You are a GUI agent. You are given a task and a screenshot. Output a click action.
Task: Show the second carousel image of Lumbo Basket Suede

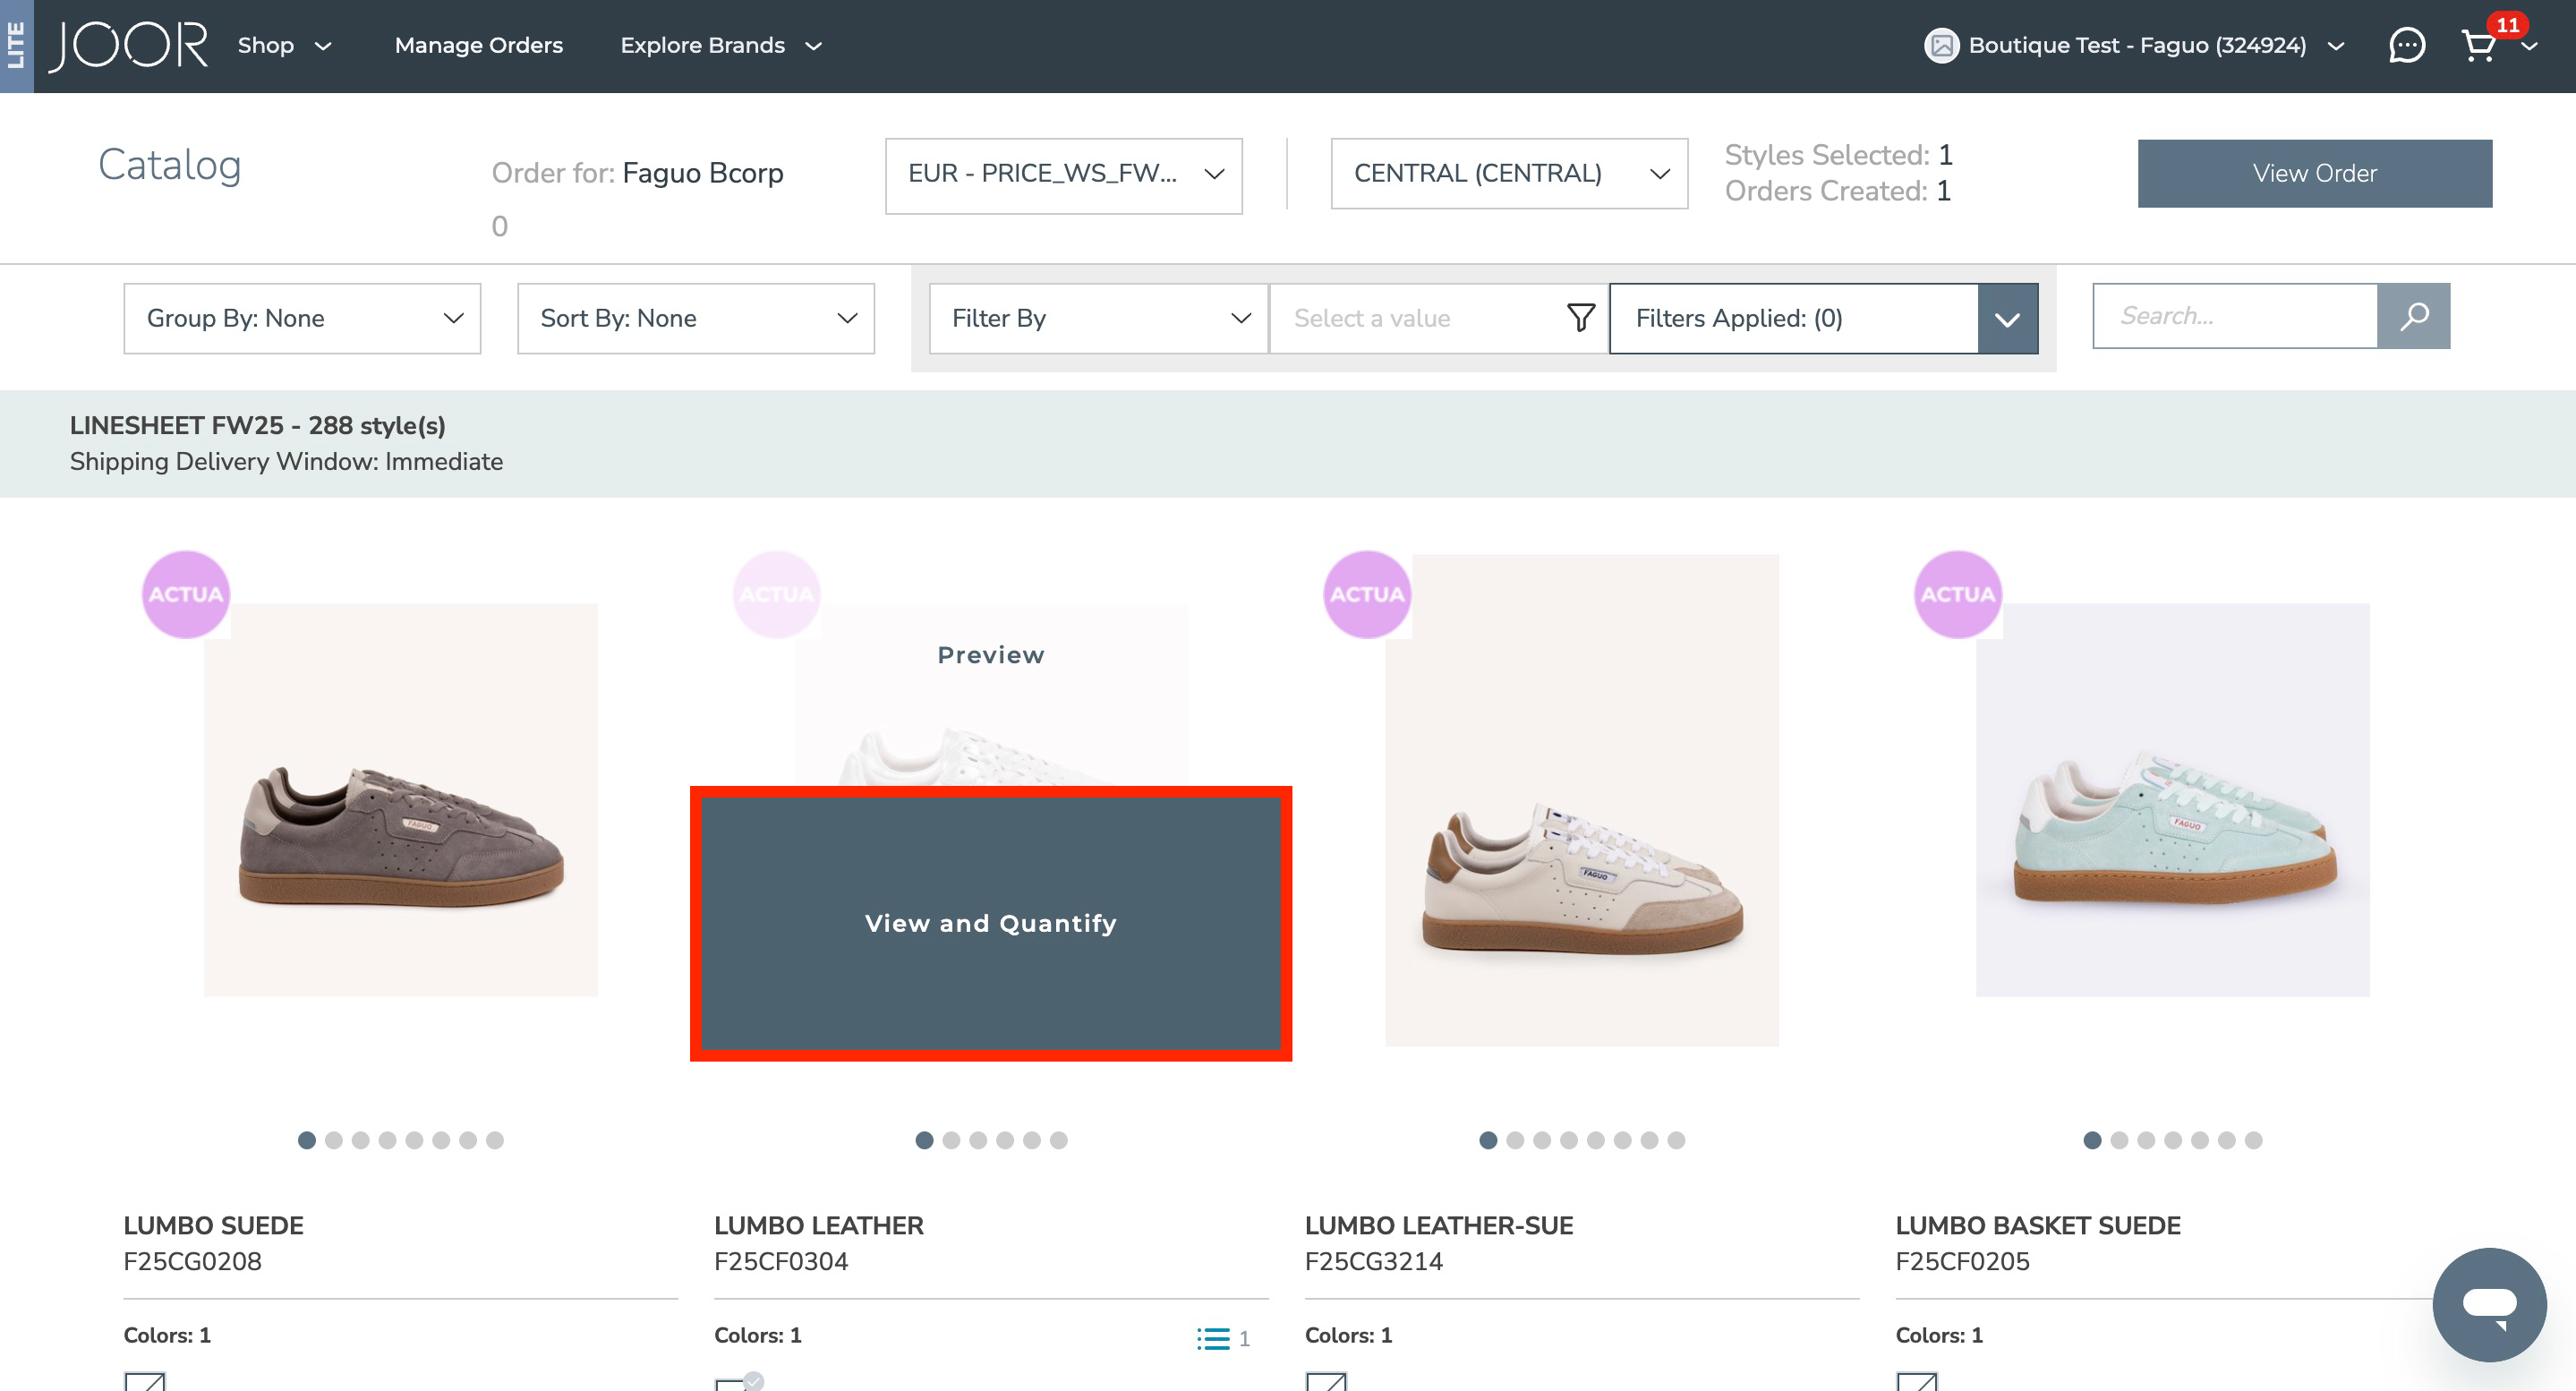point(2118,1140)
